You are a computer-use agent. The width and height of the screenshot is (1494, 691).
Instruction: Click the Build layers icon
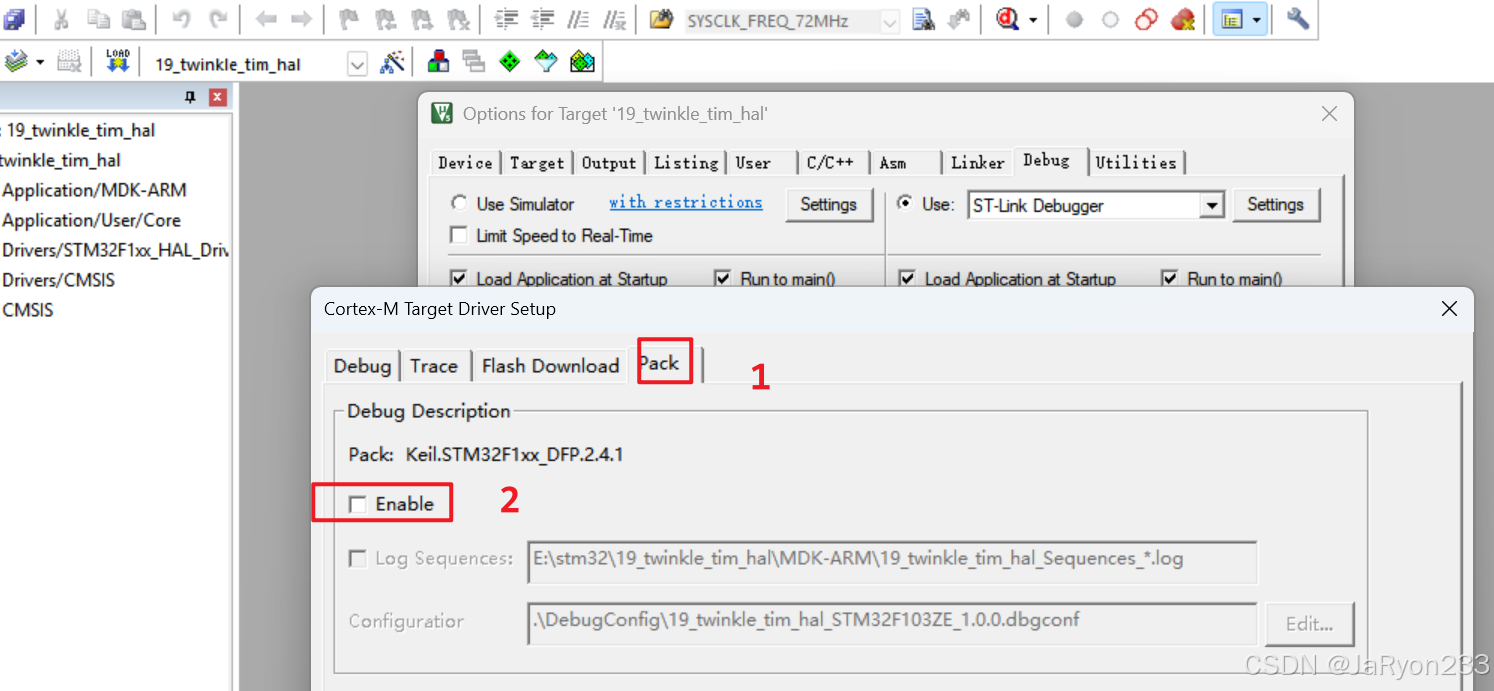tap(15, 63)
